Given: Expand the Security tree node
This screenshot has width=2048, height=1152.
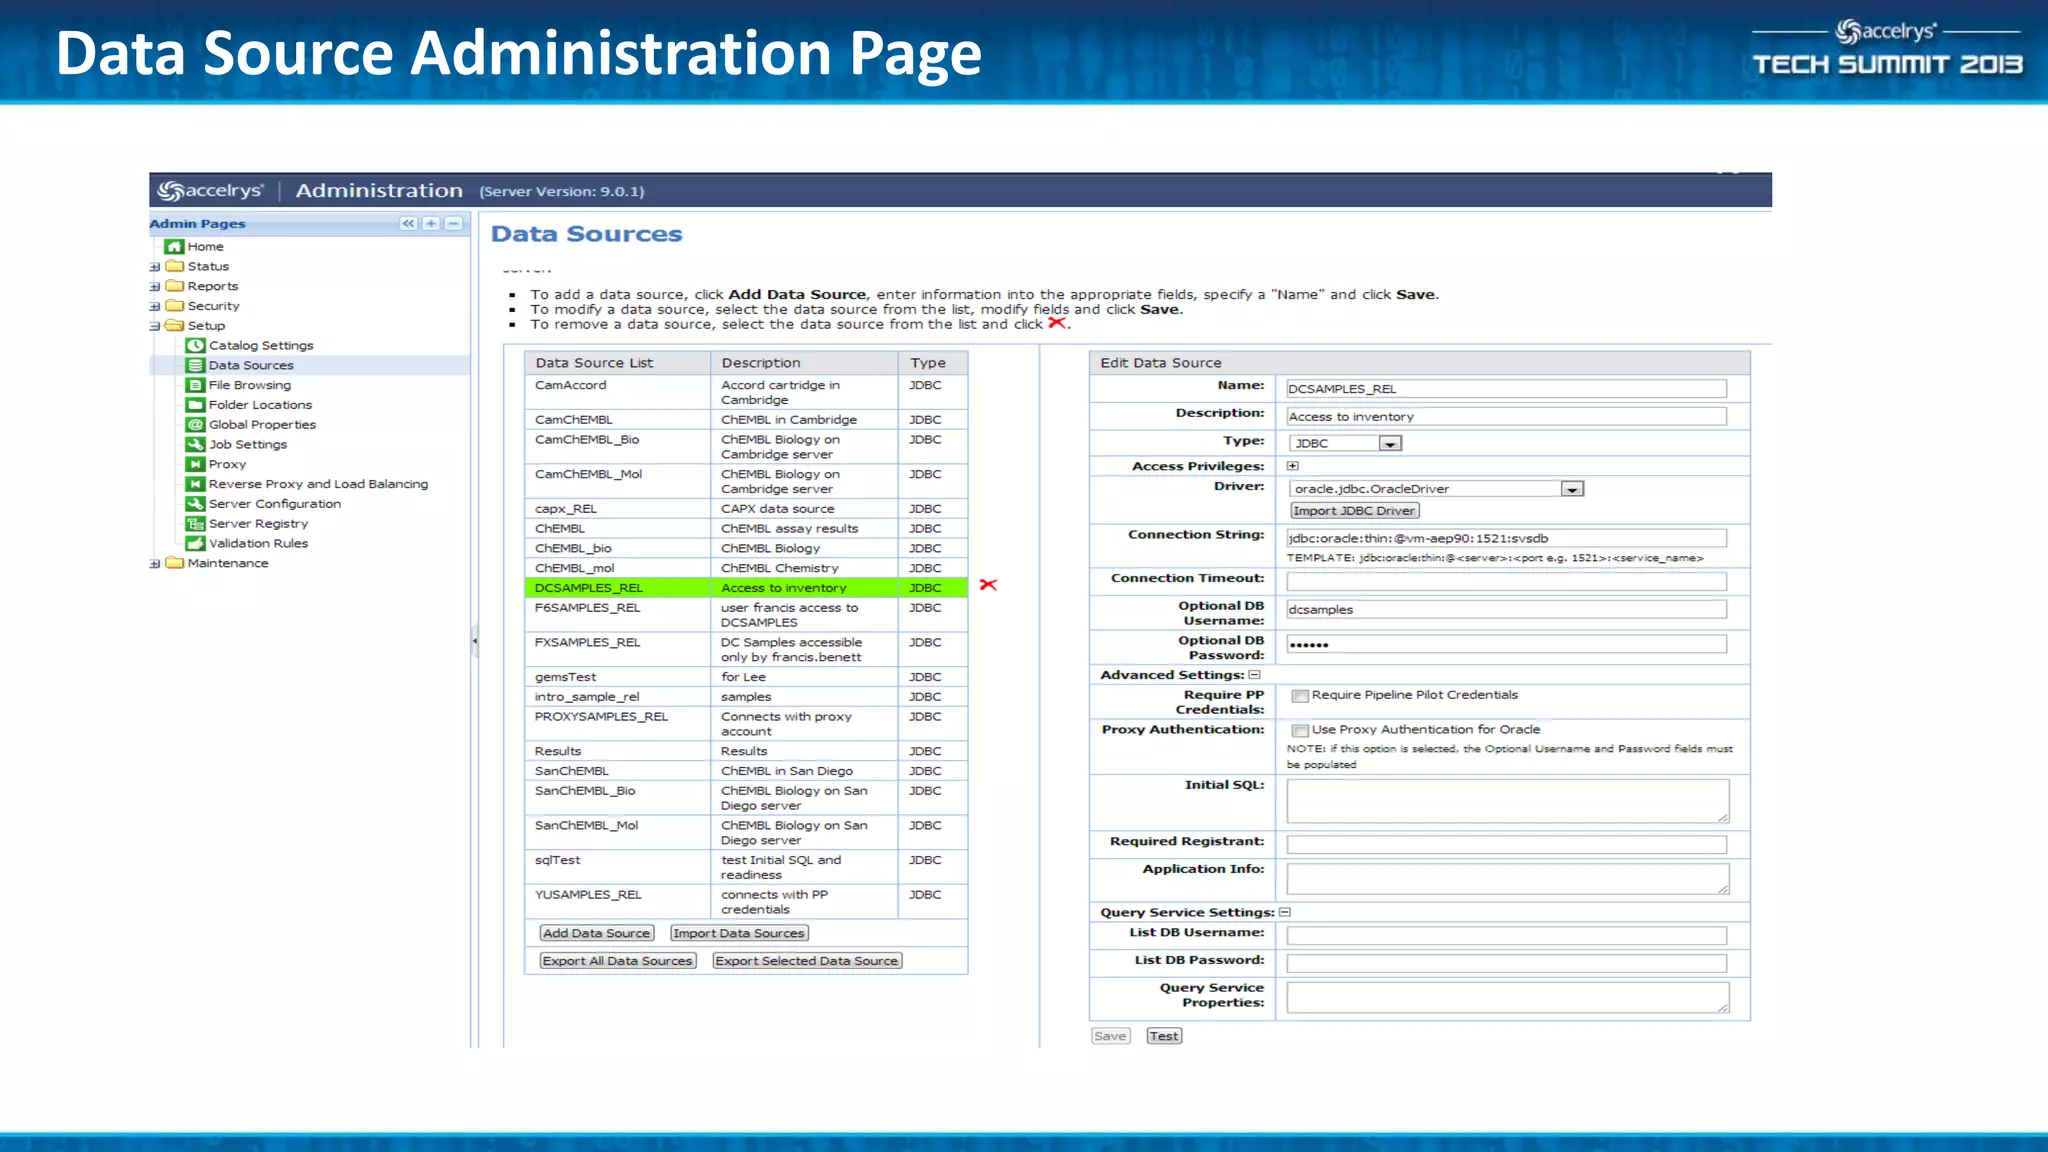Looking at the screenshot, I should [155, 307].
